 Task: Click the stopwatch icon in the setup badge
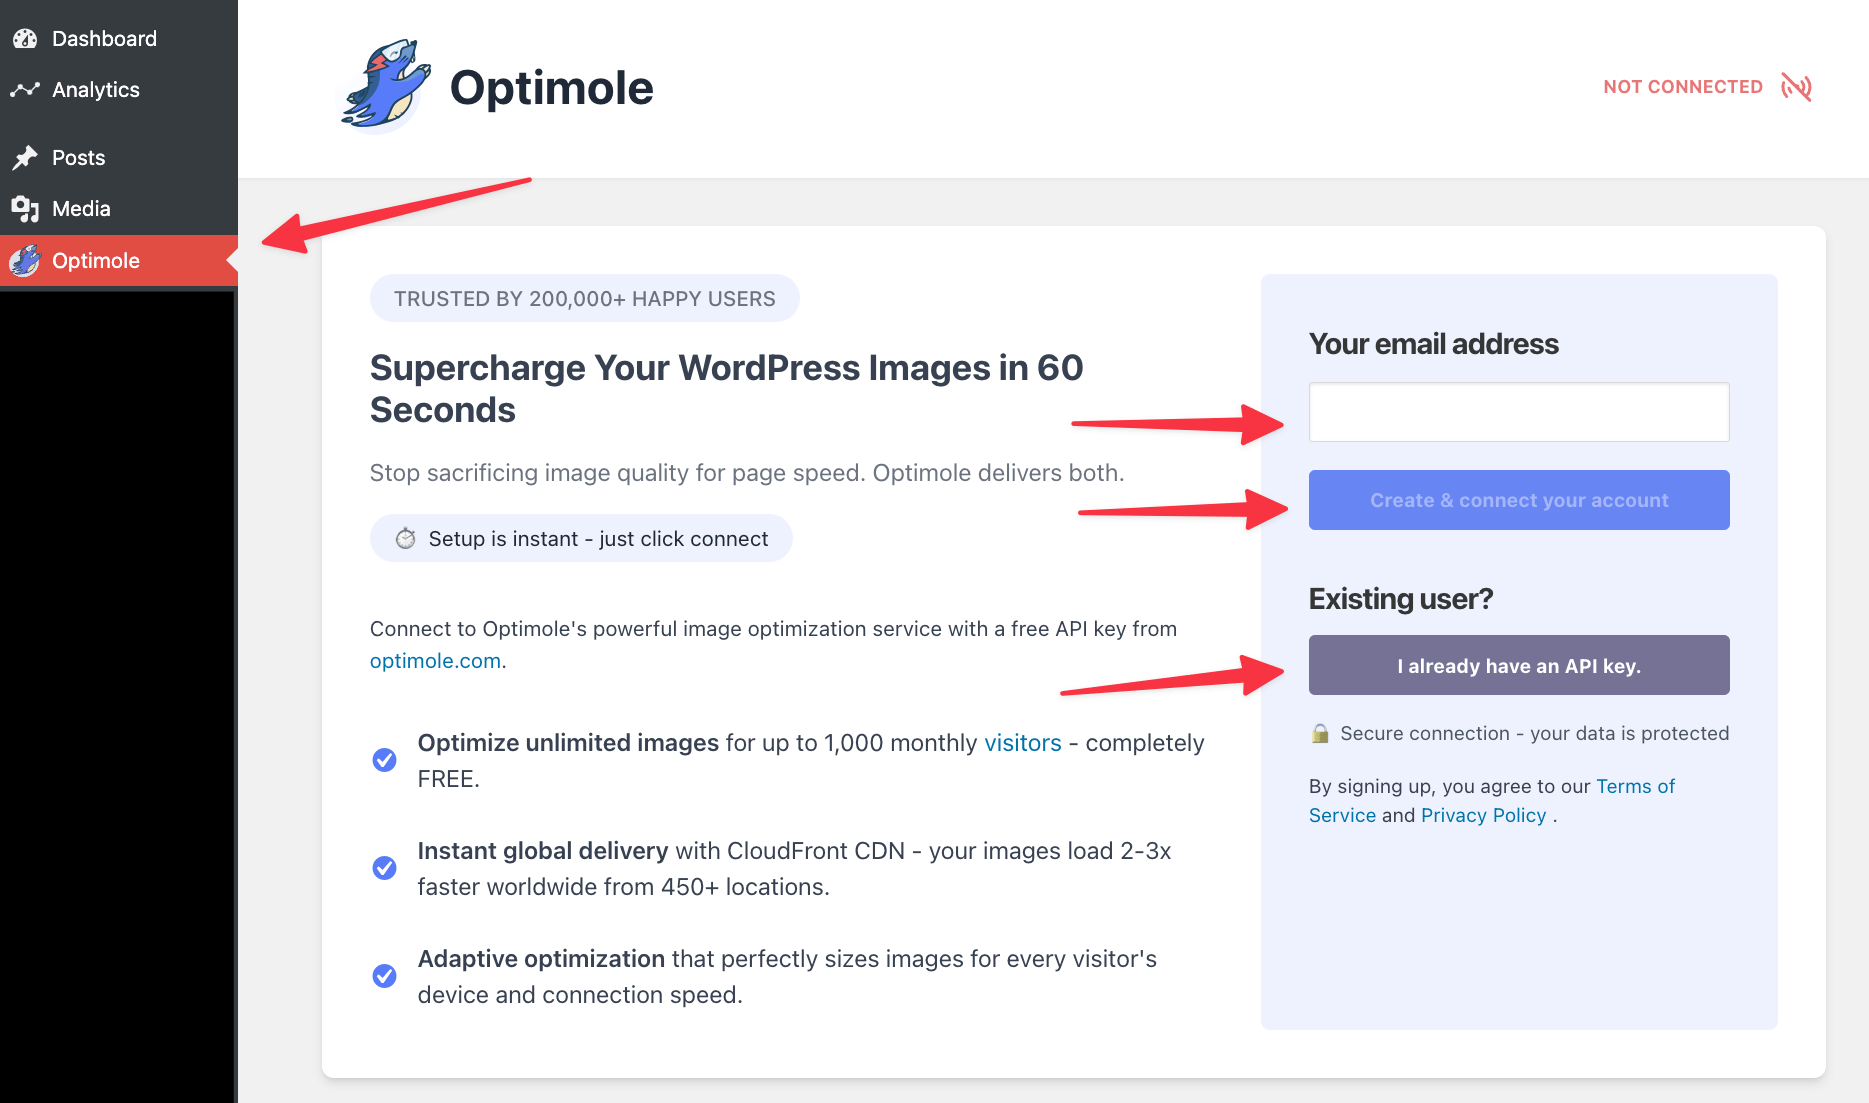coord(404,538)
